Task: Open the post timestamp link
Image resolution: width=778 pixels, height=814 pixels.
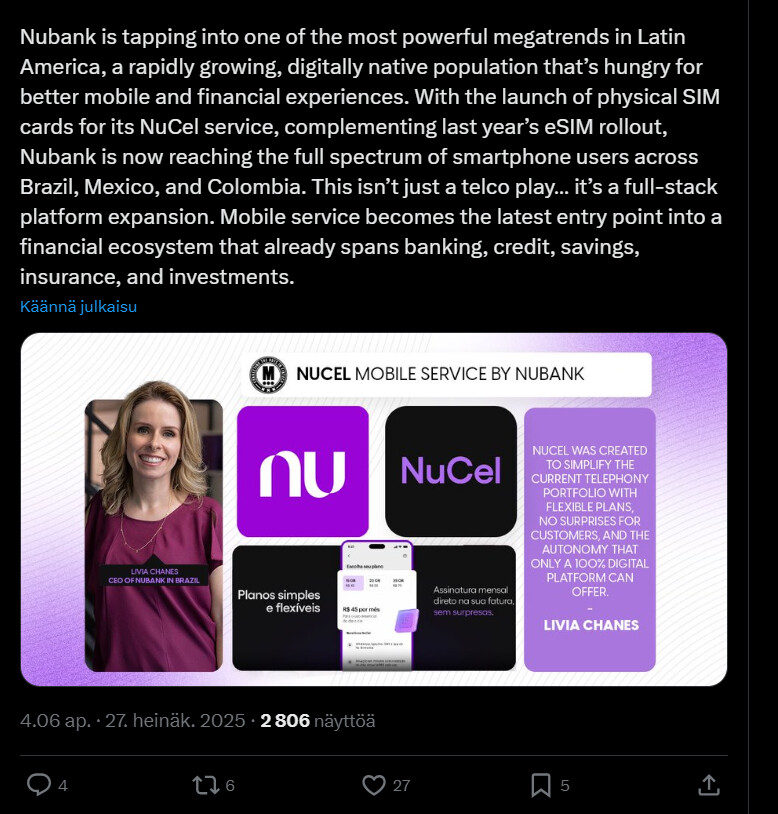Action: coord(132,720)
